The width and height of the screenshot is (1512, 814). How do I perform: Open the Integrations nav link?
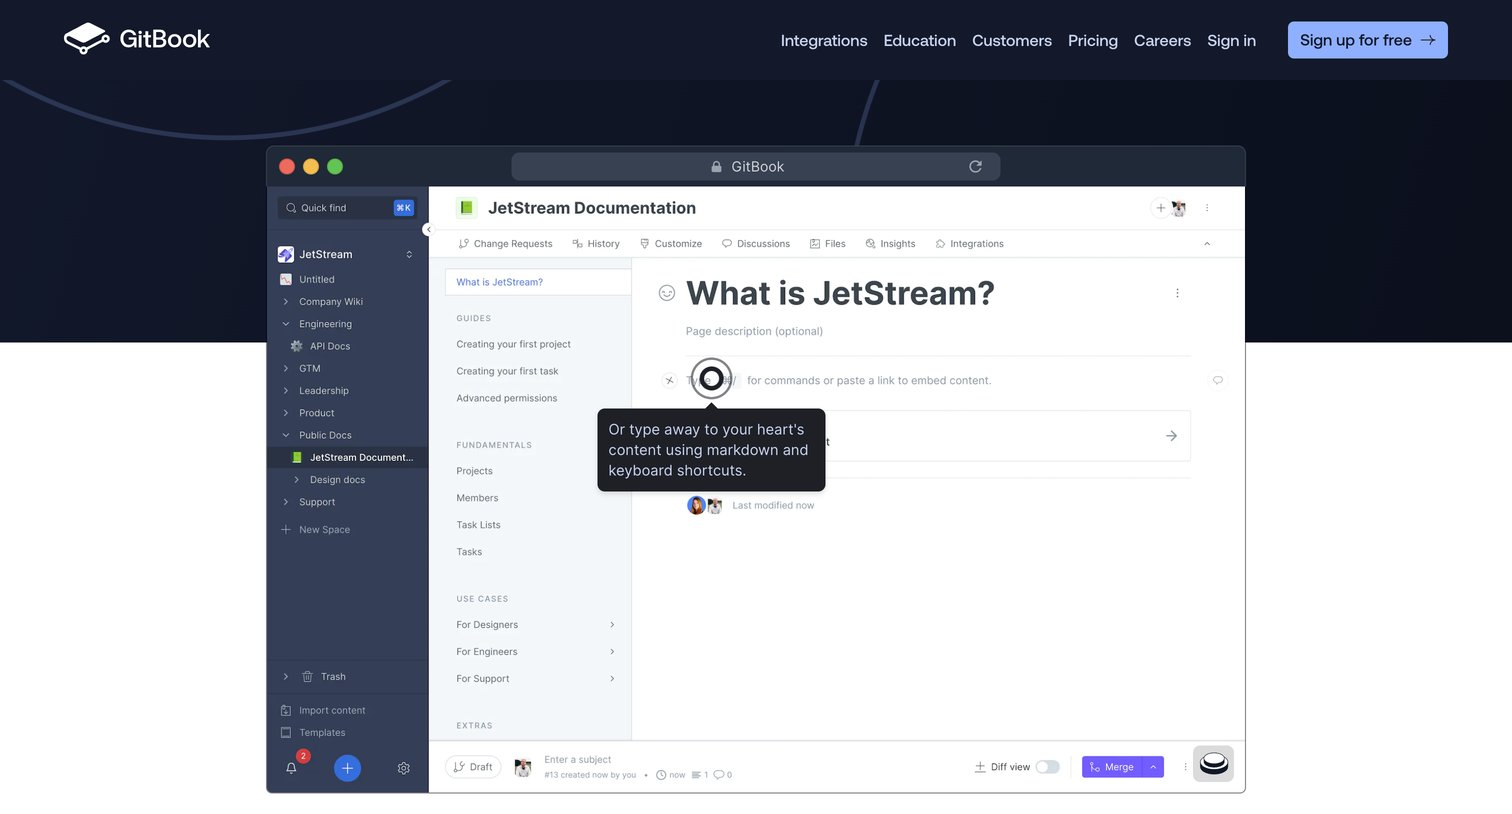tap(824, 41)
